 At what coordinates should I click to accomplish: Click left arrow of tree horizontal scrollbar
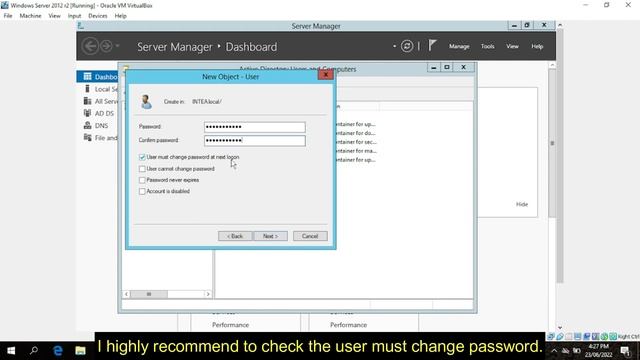127,294
